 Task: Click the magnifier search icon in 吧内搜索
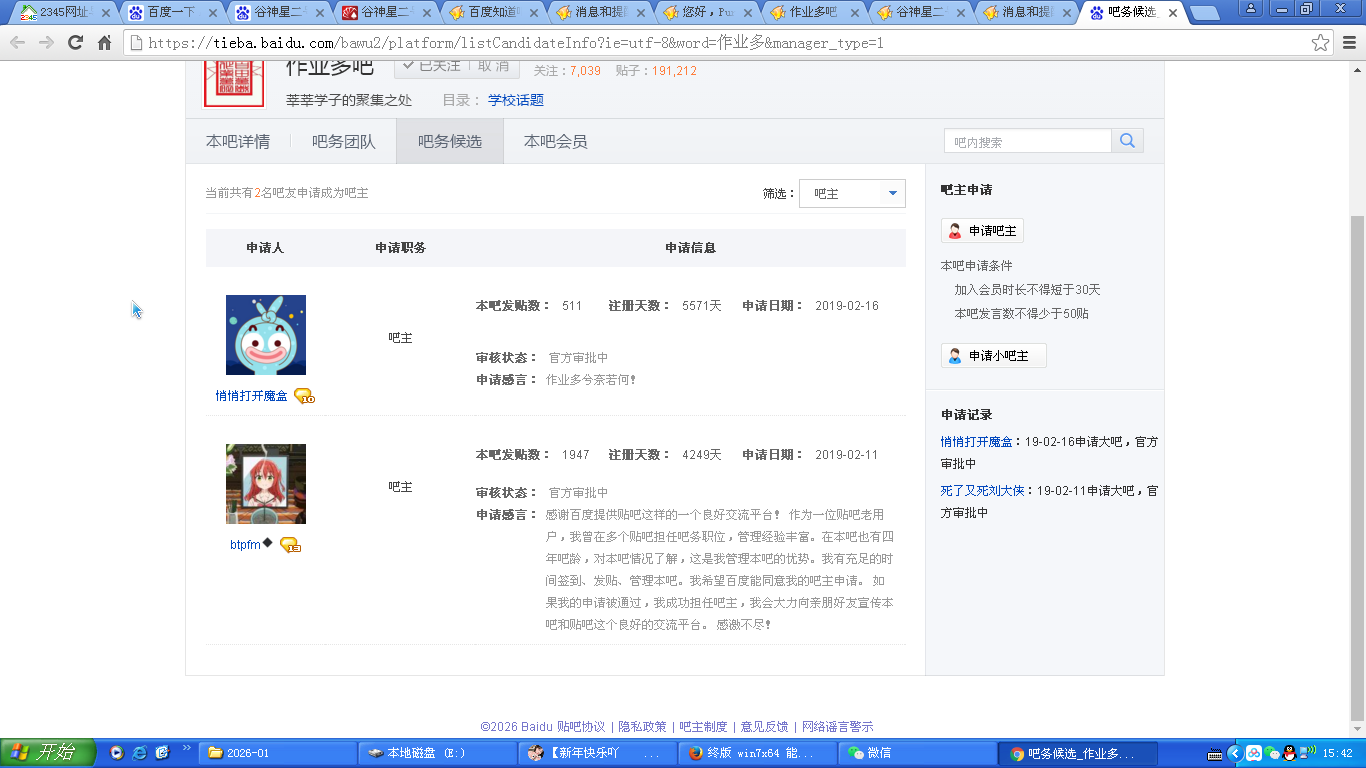click(x=1127, y=141)
